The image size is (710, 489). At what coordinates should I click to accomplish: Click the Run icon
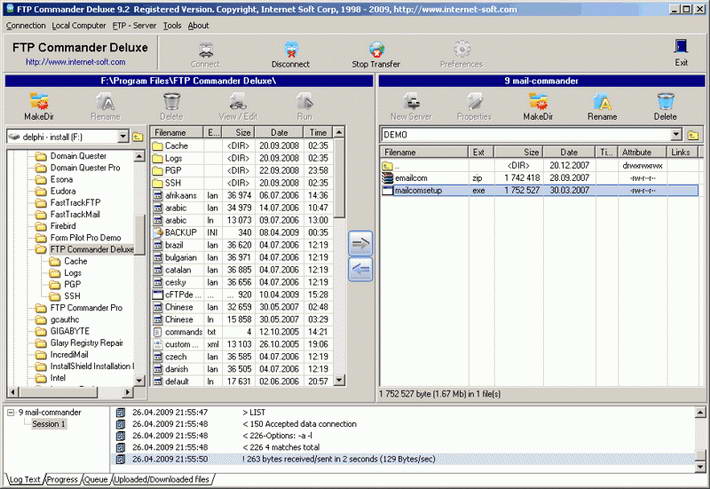point(304,101)
